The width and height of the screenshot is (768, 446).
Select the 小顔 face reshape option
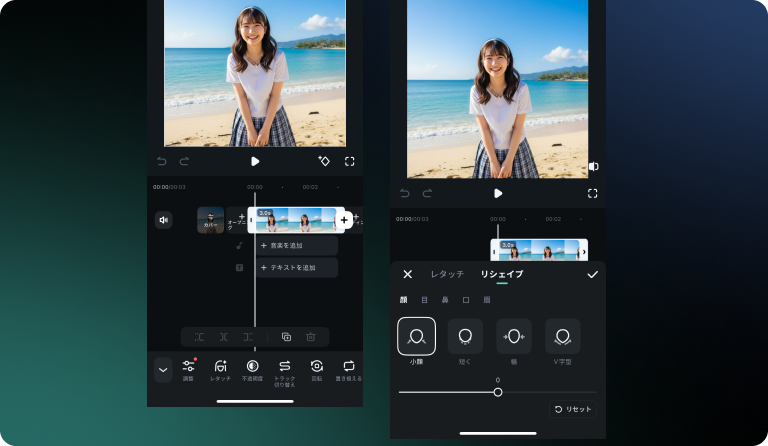click(x=416, y=337)
